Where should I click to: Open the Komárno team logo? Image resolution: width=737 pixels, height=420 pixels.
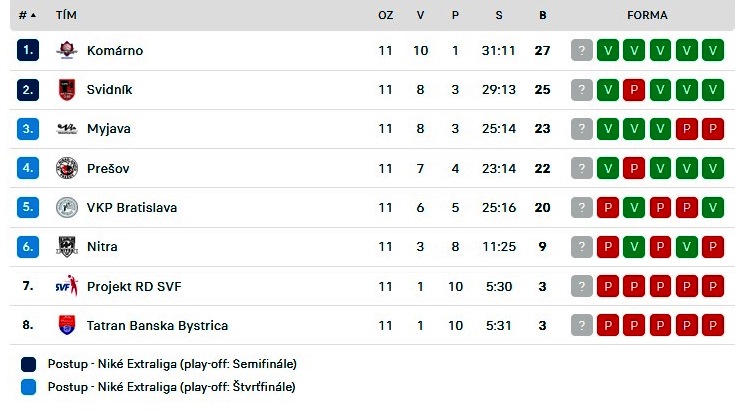point(67,50)
